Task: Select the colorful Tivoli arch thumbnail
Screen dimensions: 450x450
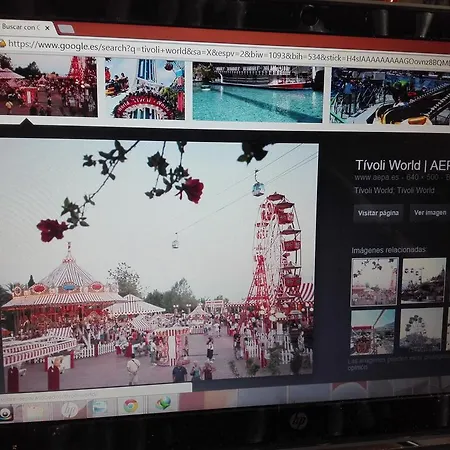Action: tap(145, 88)
